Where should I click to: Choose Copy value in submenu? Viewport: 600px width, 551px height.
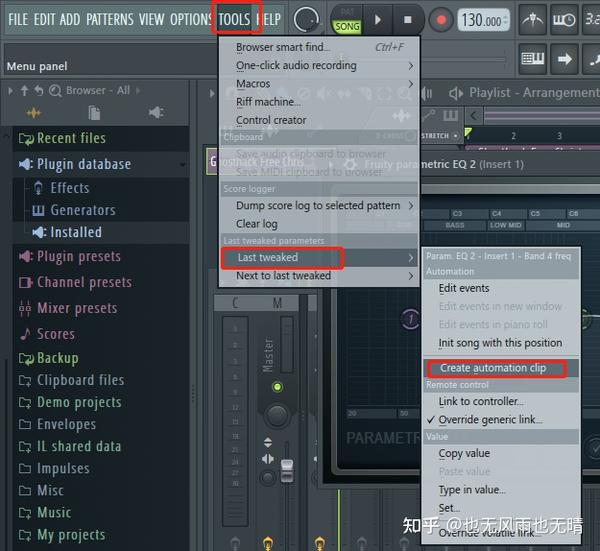(501, 453)
